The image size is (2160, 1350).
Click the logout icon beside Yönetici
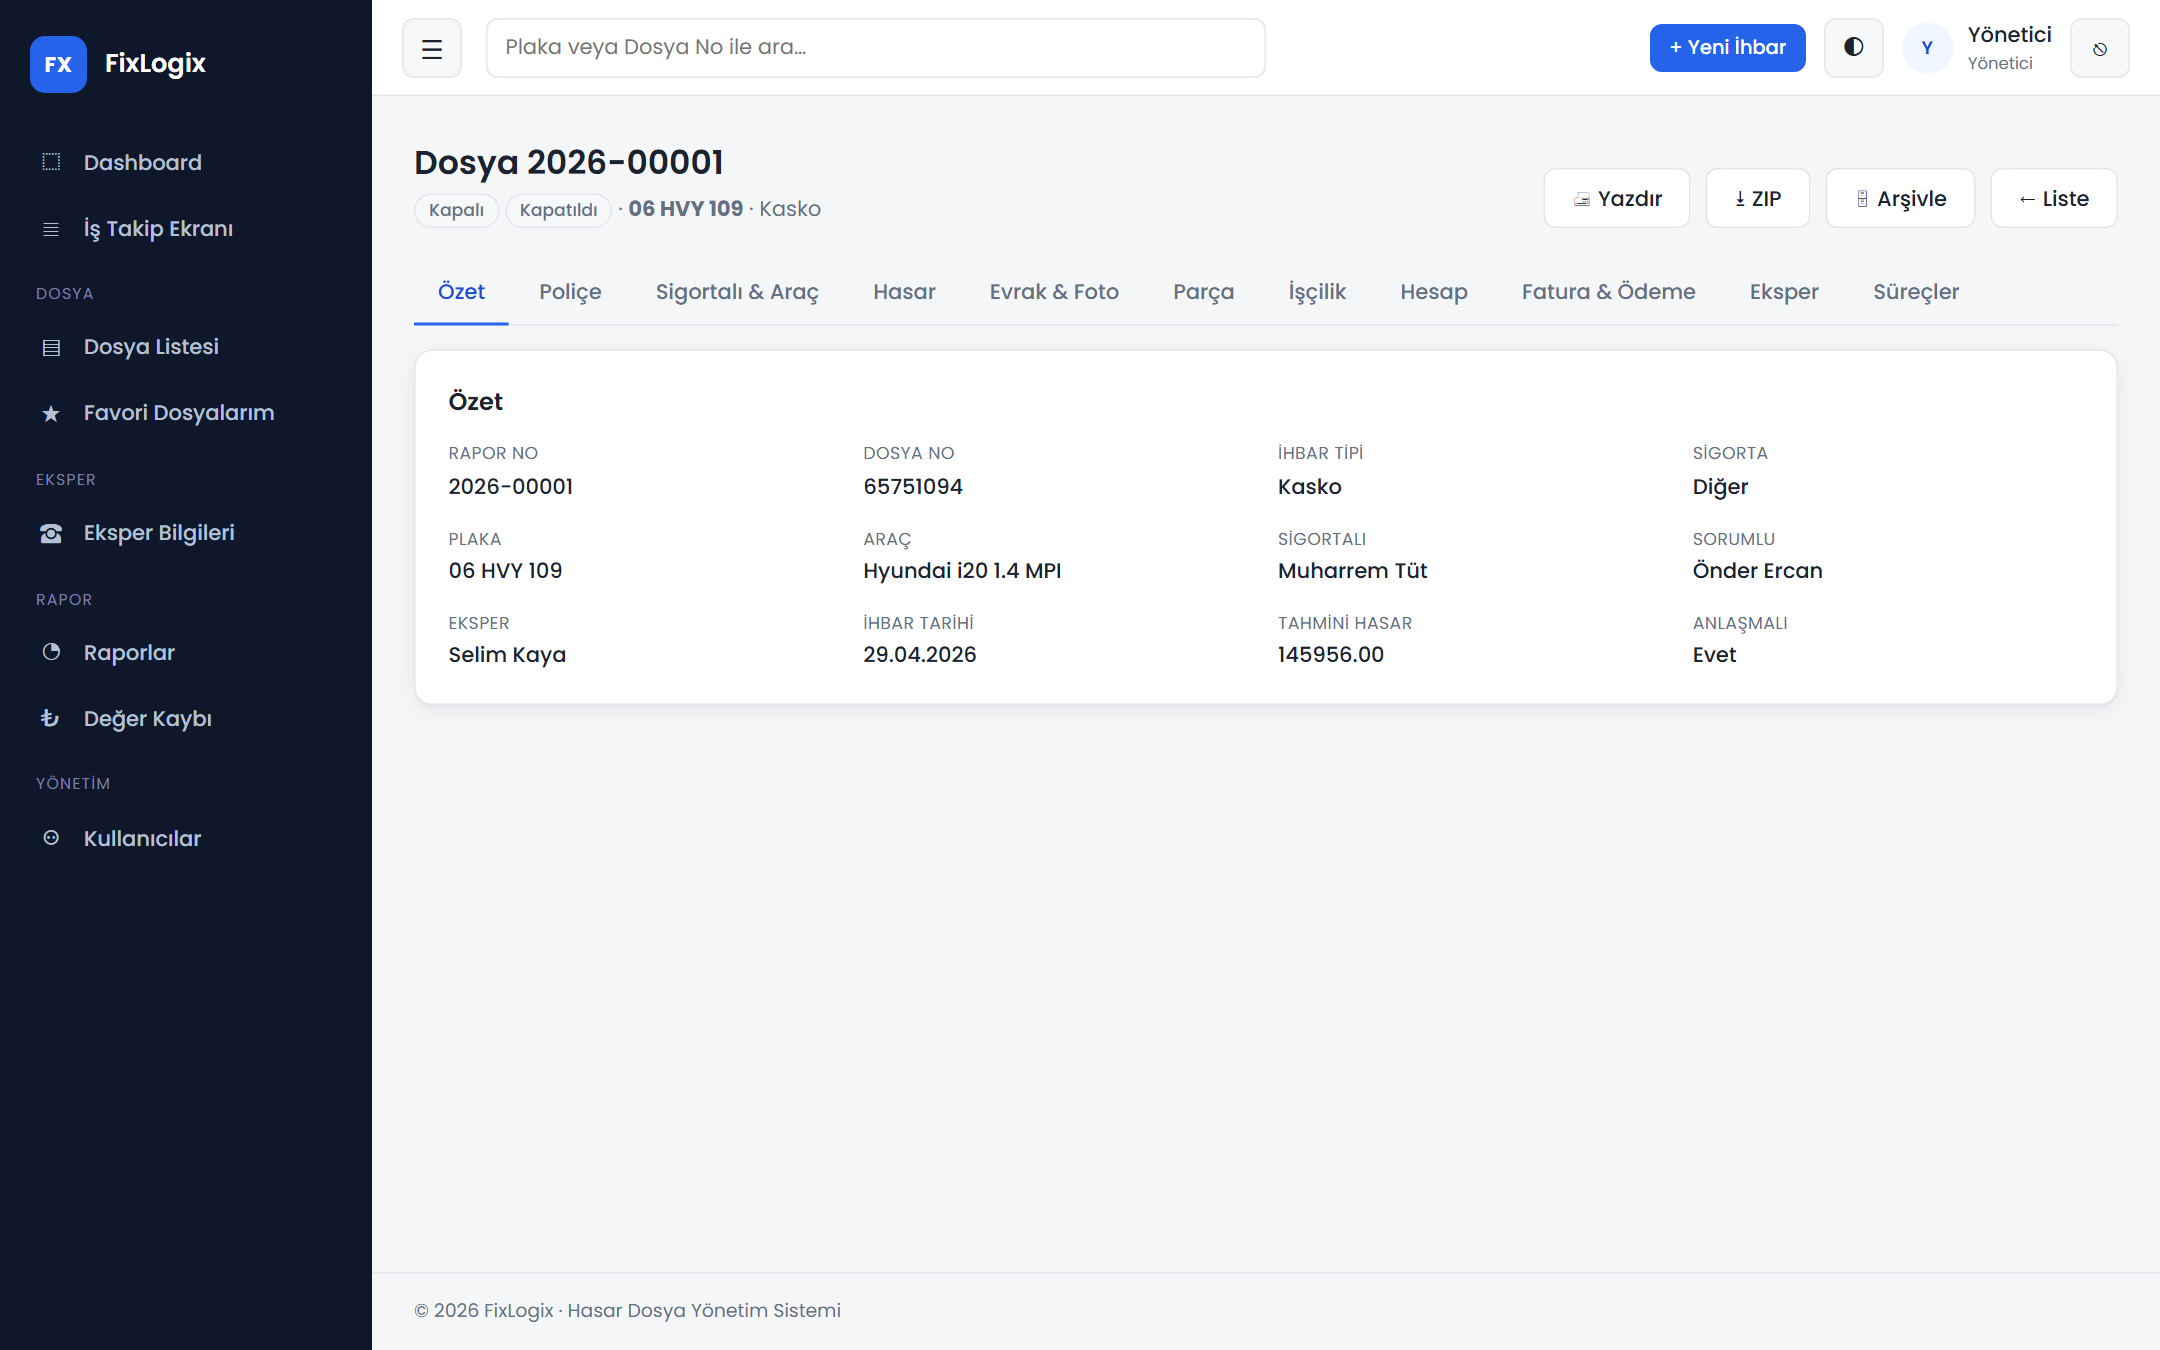pyautogui.click(x=2100, y=48)
